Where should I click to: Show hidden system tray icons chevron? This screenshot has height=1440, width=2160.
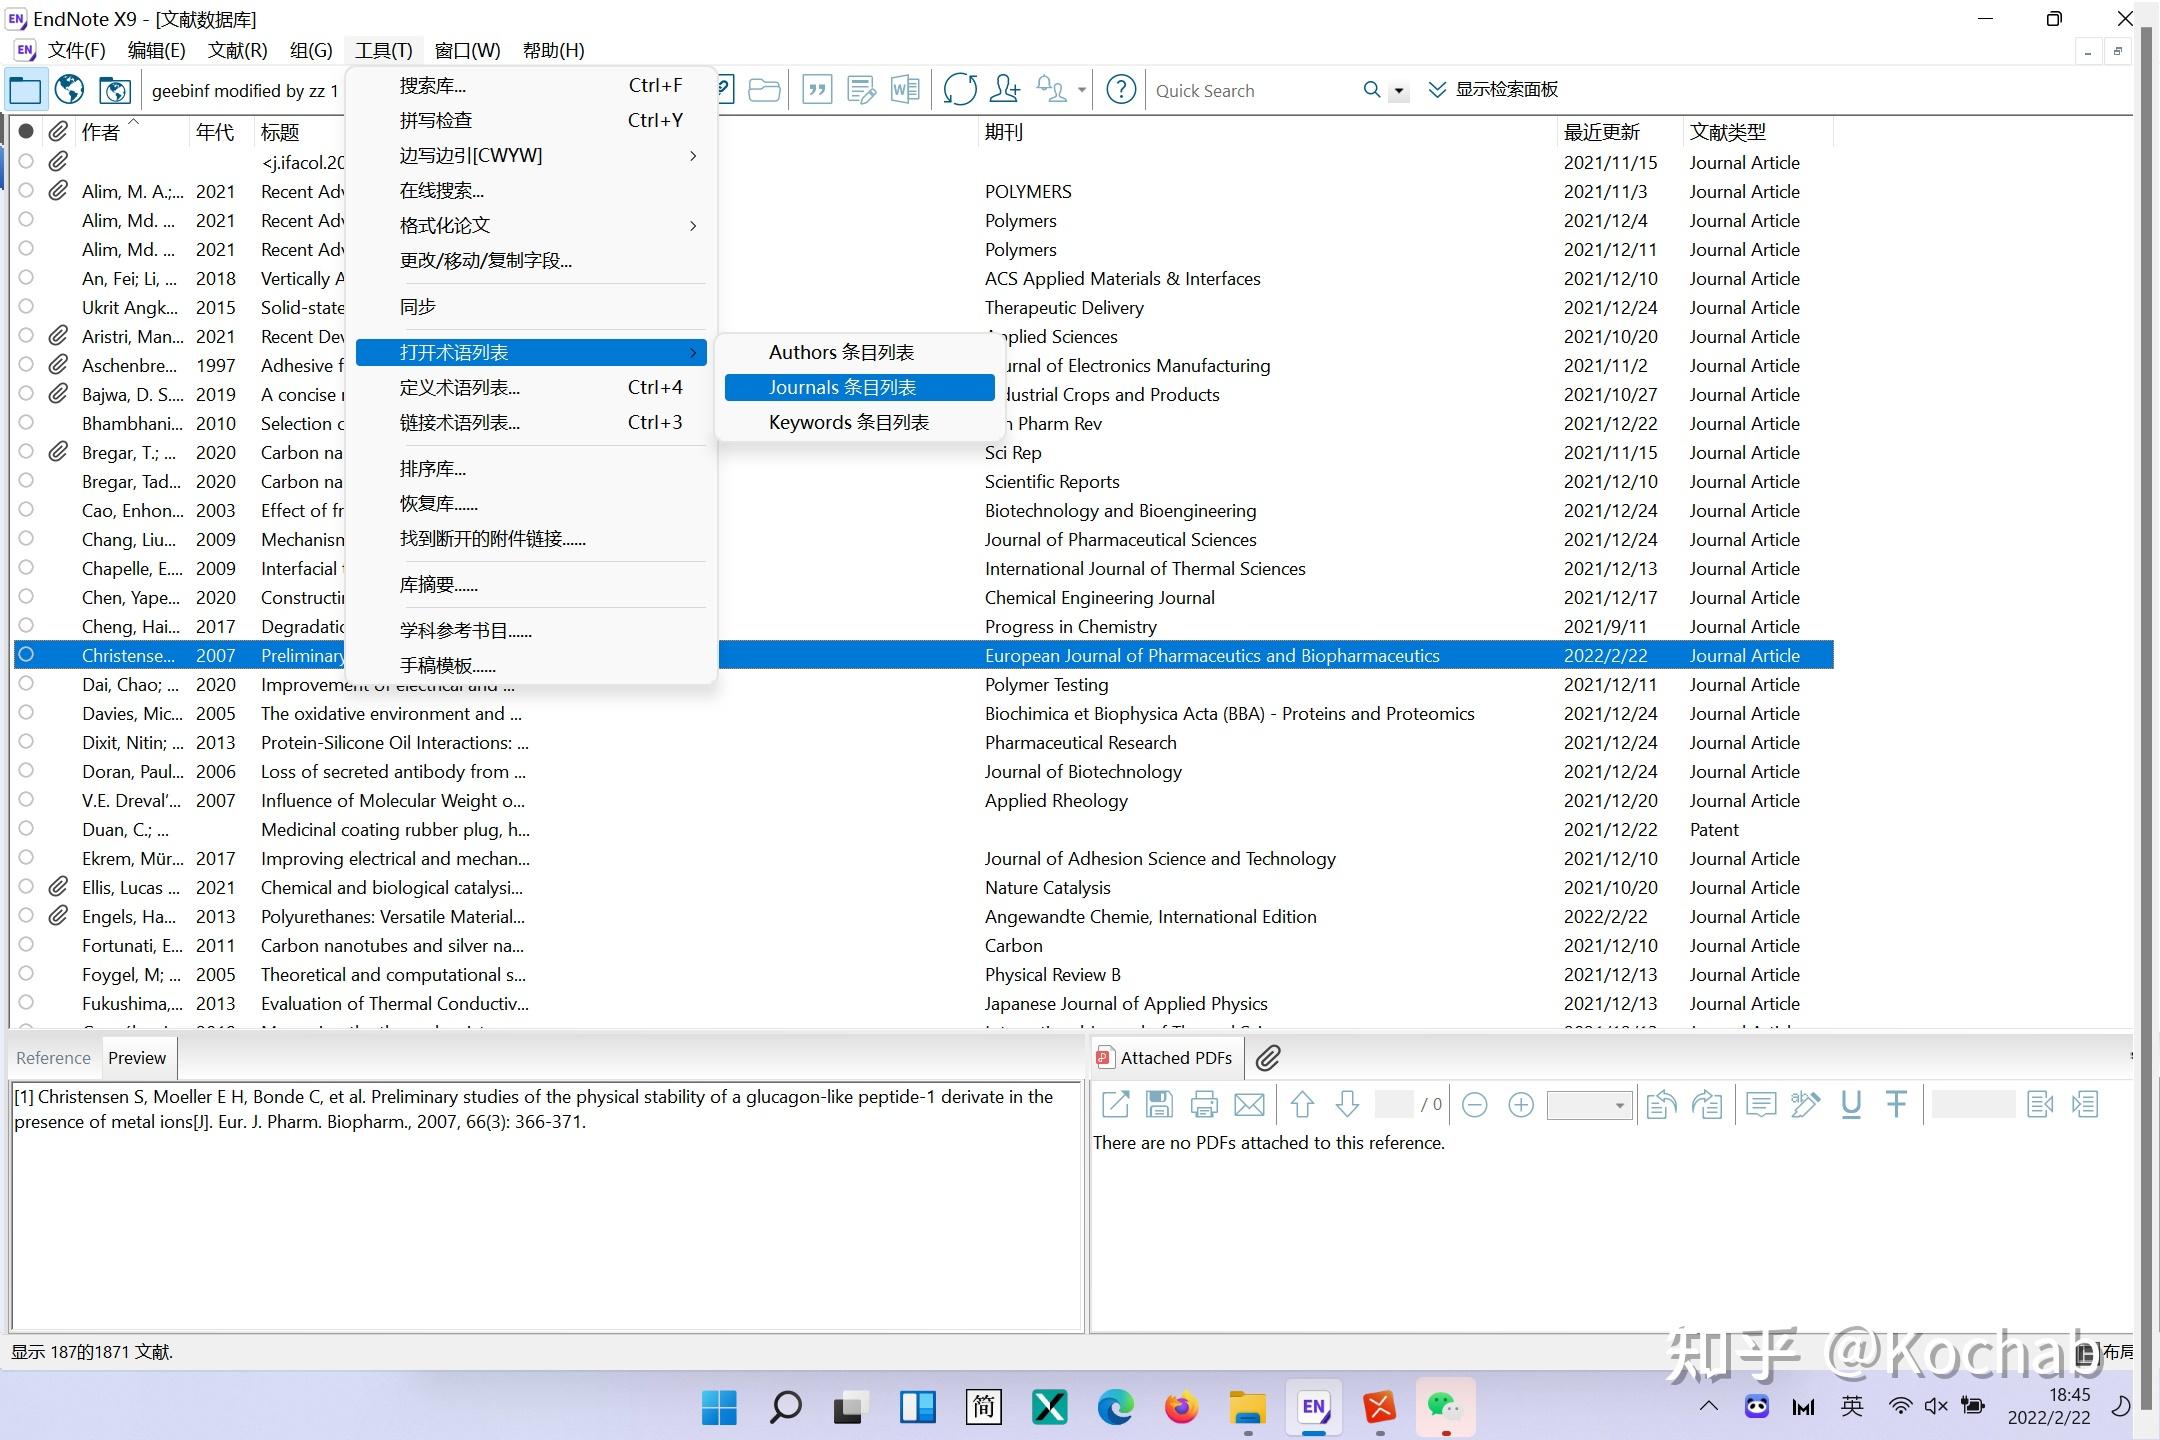(1708, 1406)
